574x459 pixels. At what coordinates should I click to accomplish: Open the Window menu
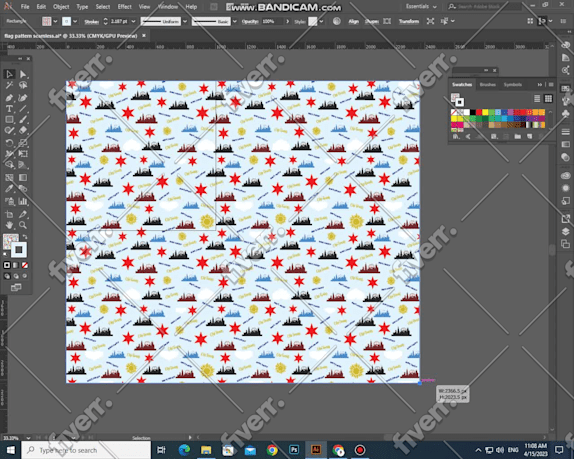[x=168, y=7]
